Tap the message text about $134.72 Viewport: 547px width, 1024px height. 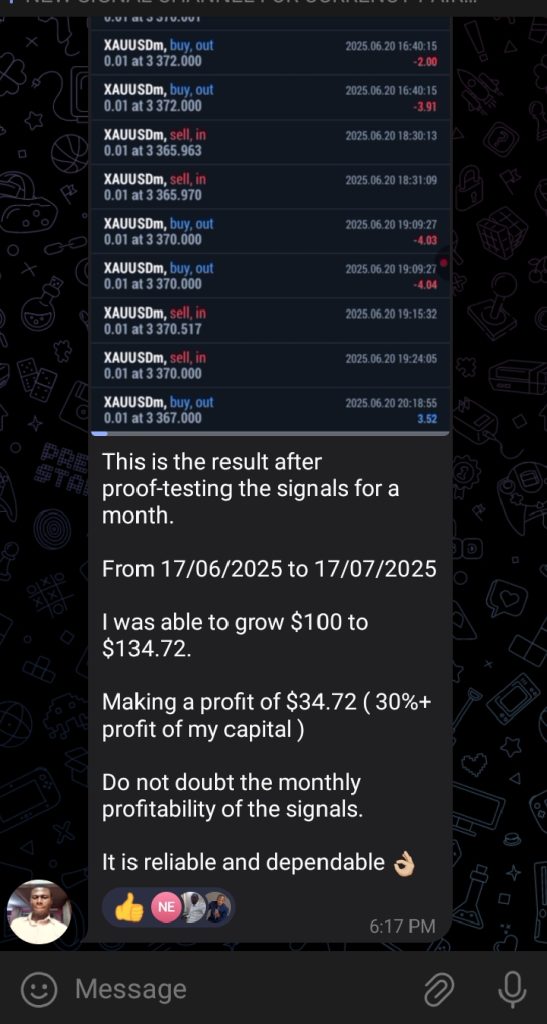pos(235,635)
